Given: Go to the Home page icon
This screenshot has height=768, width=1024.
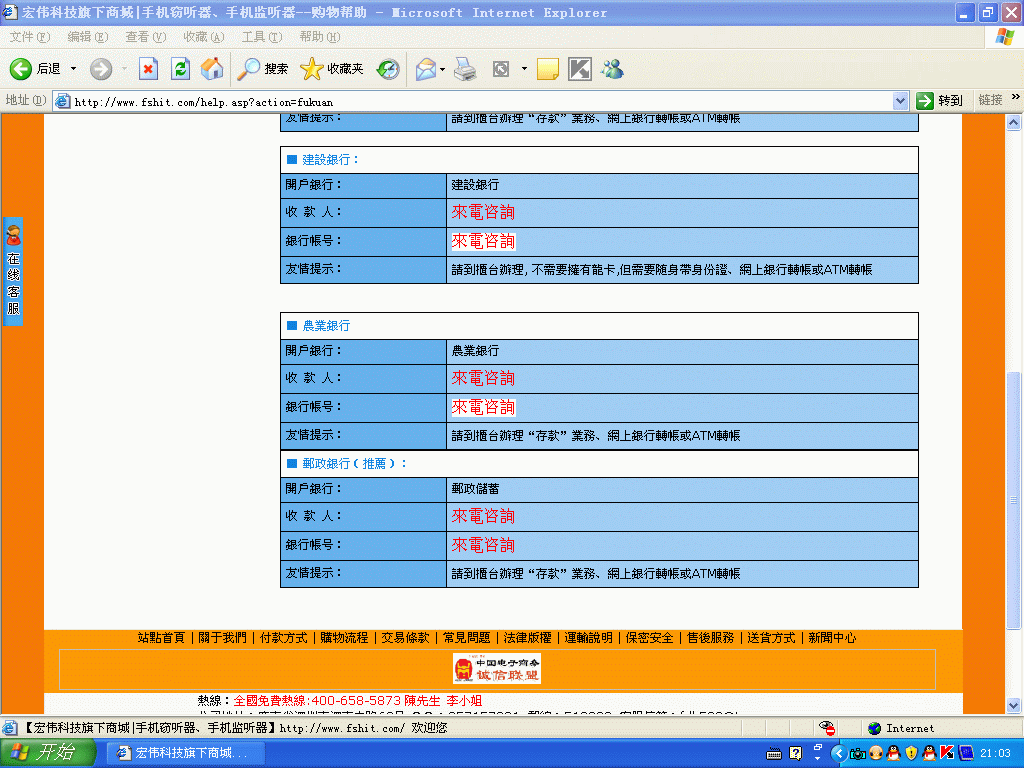Looking at the screenshot, I should 212,69.
